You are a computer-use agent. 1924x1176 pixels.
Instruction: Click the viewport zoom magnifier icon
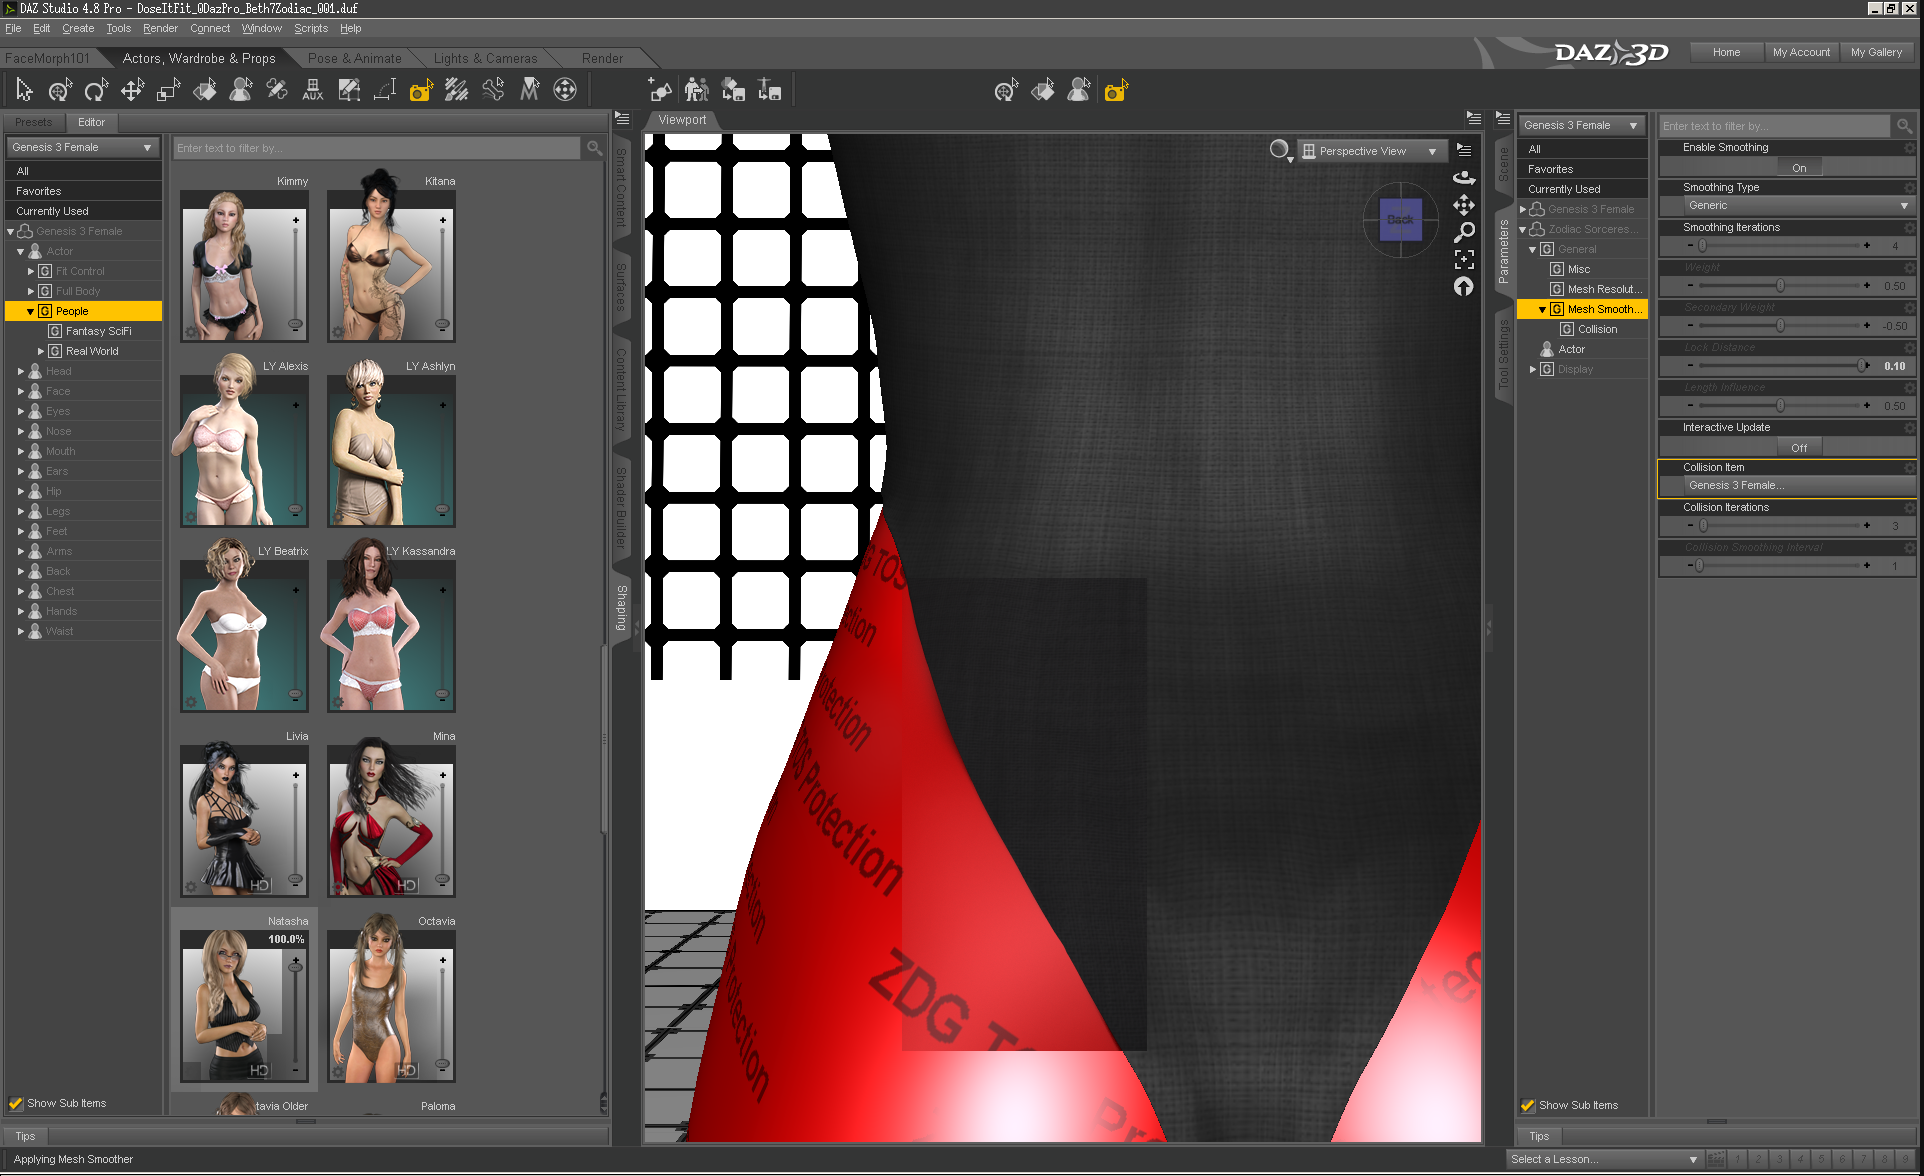[1464, 232]
